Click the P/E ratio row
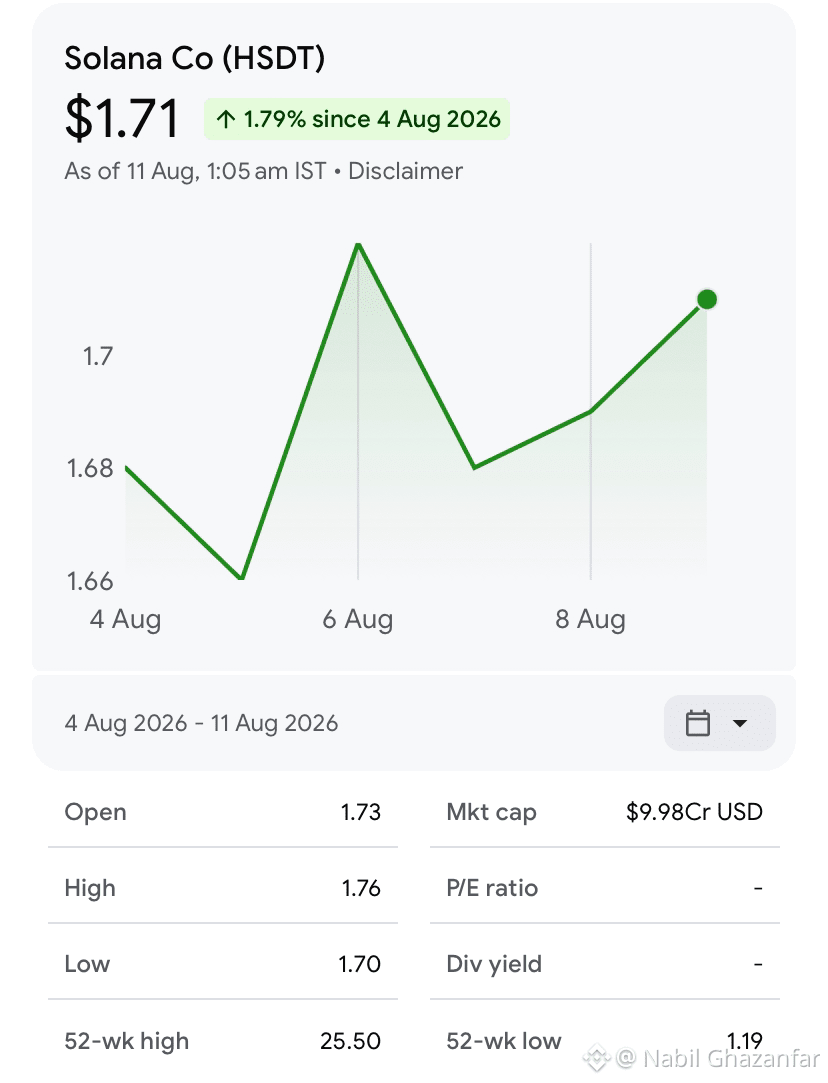 click(x=604, y=888)
